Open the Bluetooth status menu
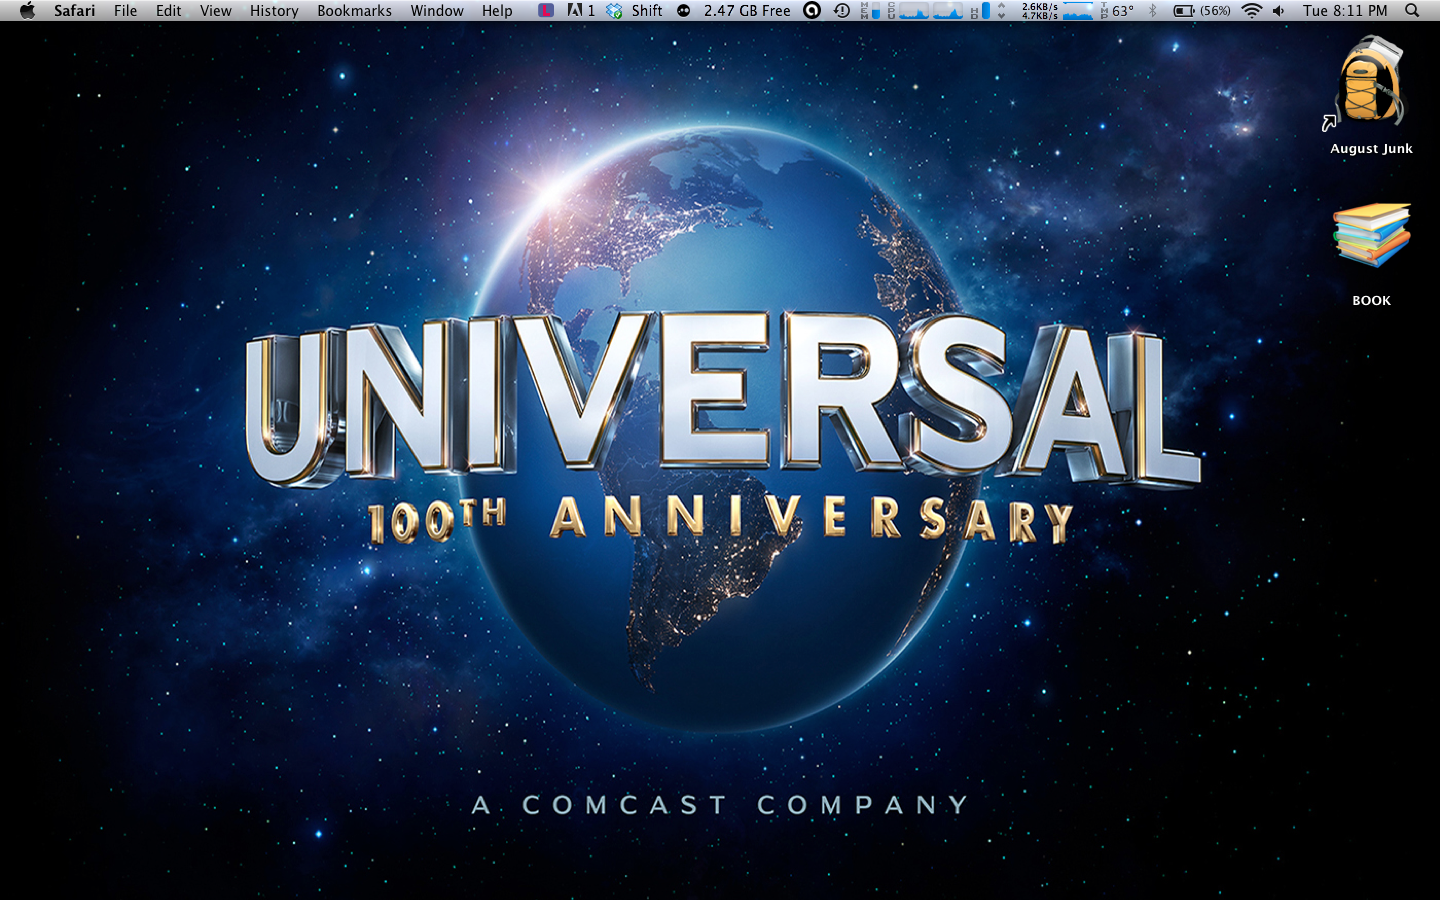The height and width of the screenshot is (900, 1440). pyautogui.click(x=1152, y=10)
